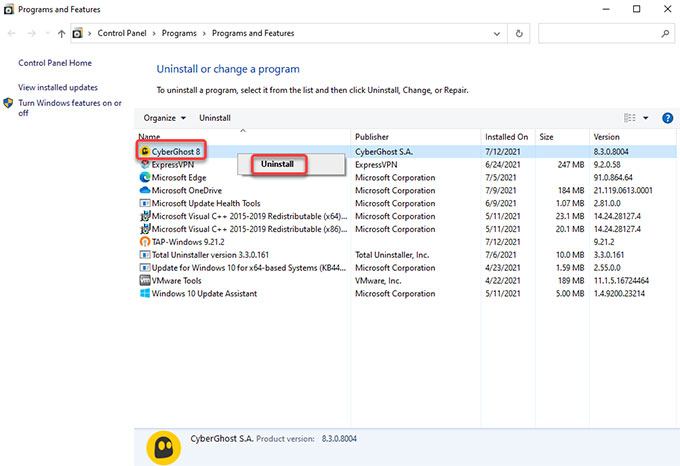Choose Uninstall from the context menu
Viewport: 680px width, 466px height.
278,164
